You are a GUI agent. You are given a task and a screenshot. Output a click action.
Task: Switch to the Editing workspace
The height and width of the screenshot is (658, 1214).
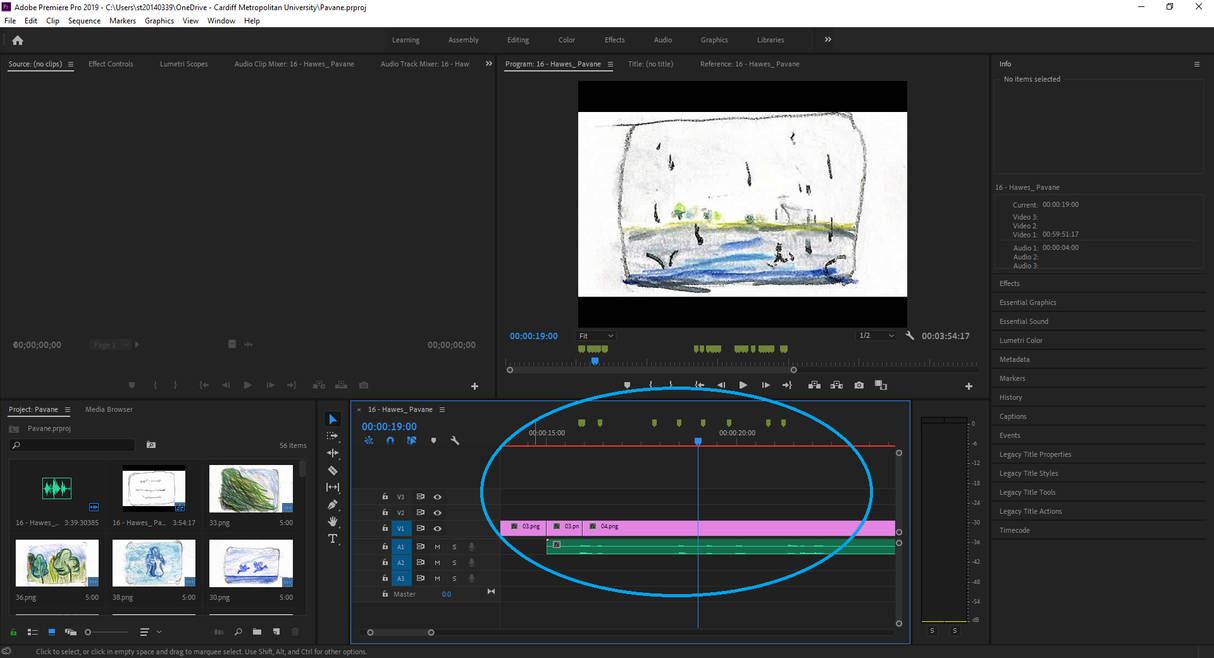(518, 40)
